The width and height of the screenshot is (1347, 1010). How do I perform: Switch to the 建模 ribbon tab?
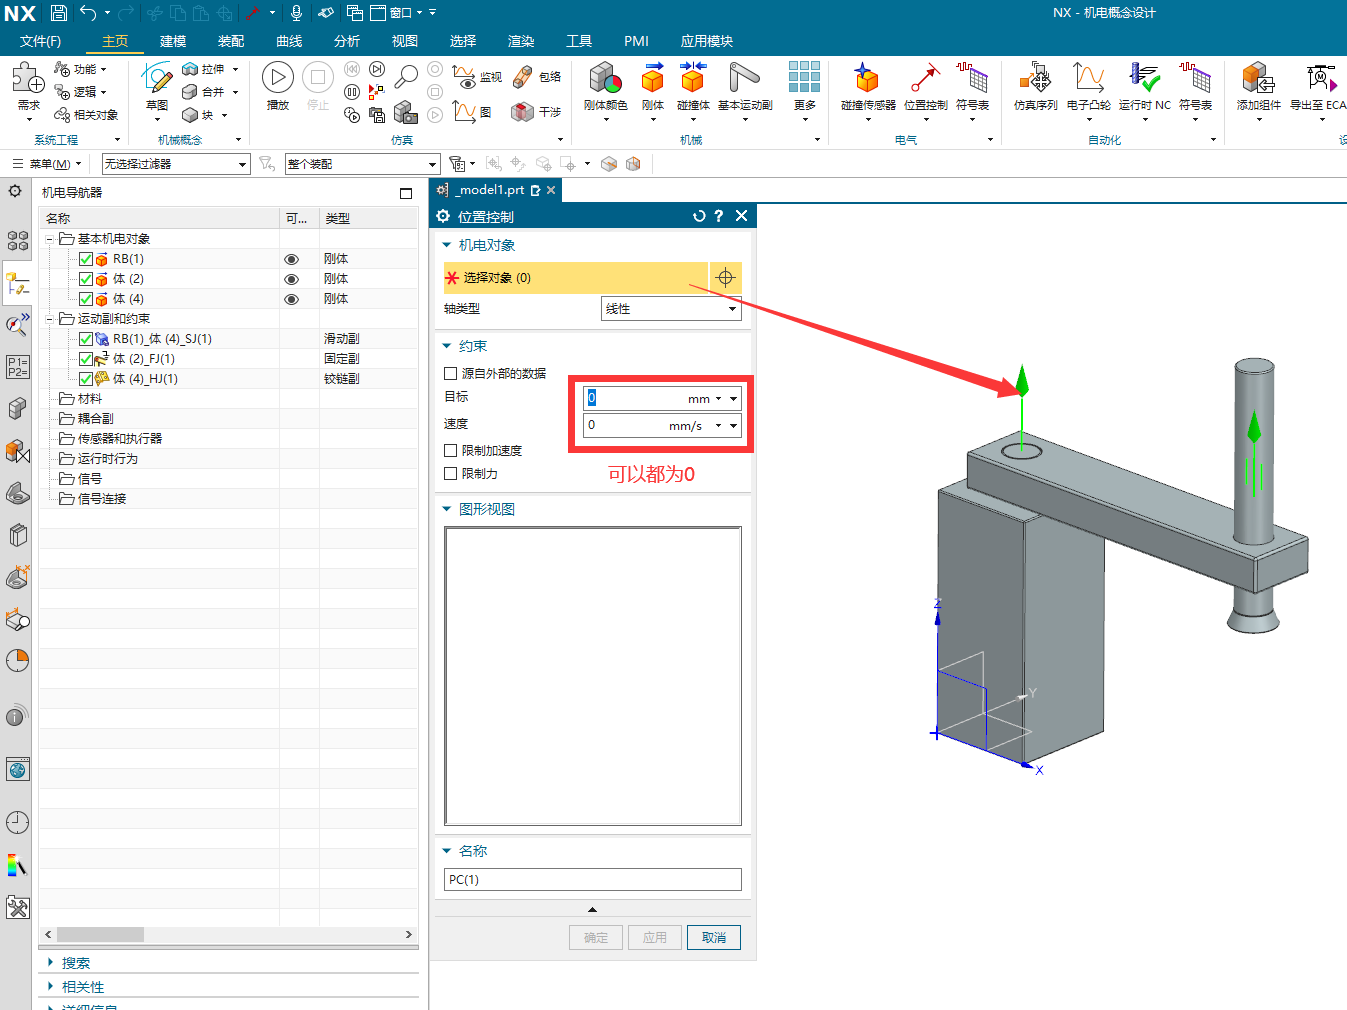(x=173, y=41)
